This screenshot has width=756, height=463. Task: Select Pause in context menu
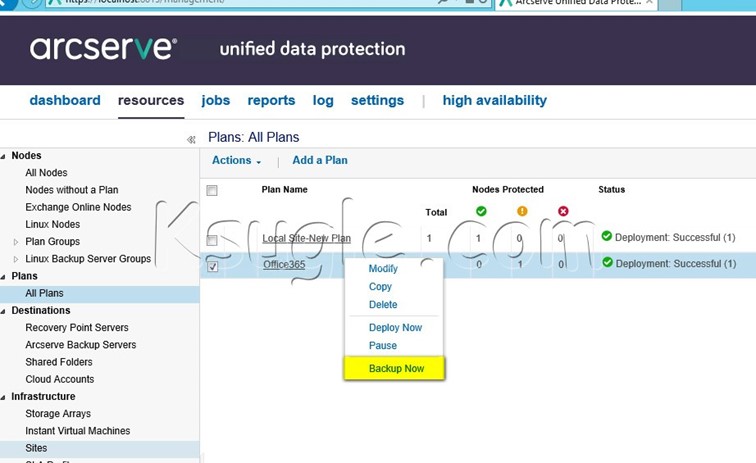(x=383, y=346)
